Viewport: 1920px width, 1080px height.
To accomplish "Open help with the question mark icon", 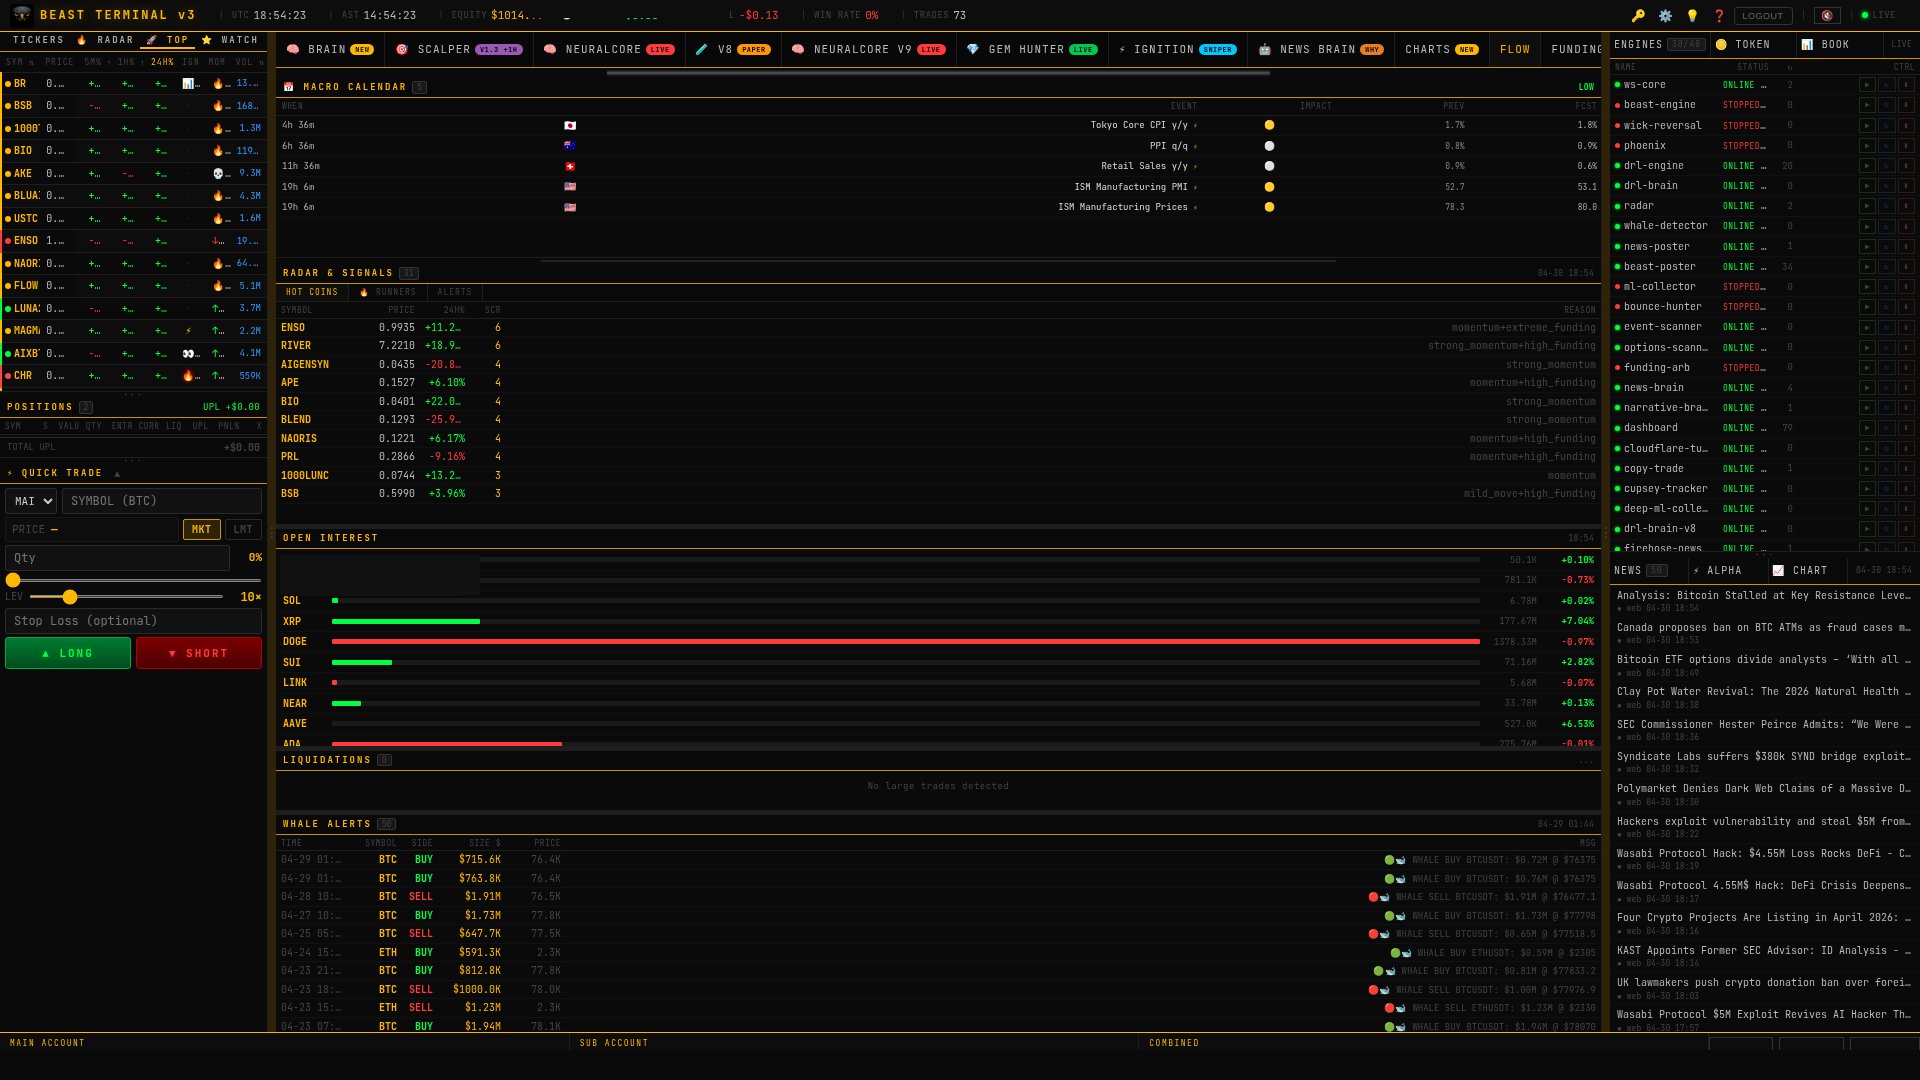I will [1719, 16].
